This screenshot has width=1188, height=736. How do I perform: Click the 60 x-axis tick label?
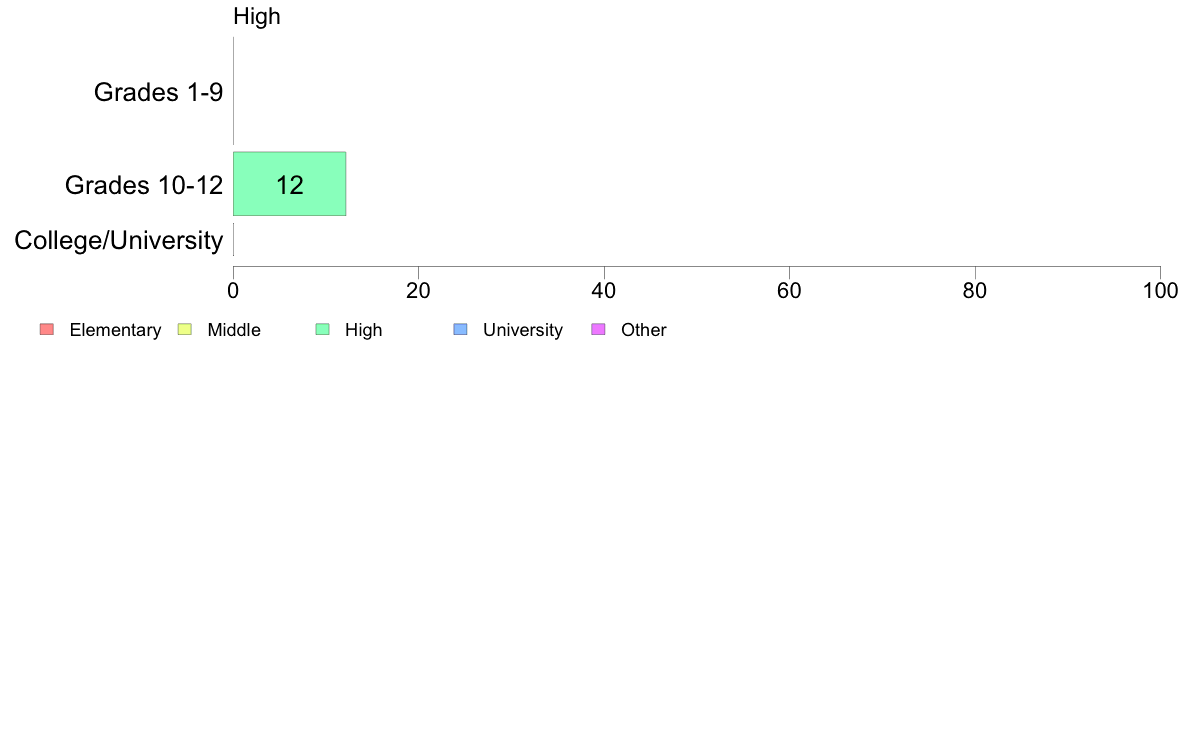pos(789,291)
